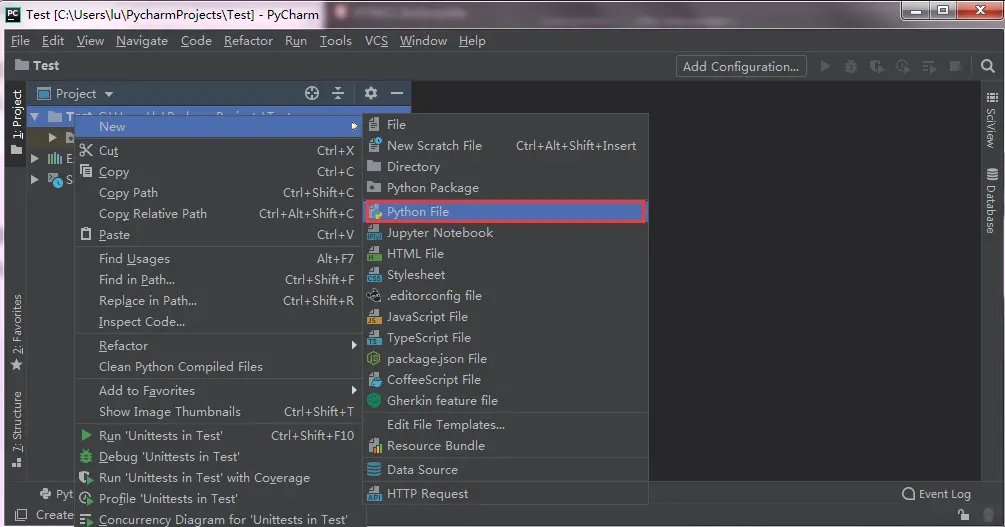Click the greyed Run arrow in toolbar
1005x527 pixels.
click(x=826, y=66)
